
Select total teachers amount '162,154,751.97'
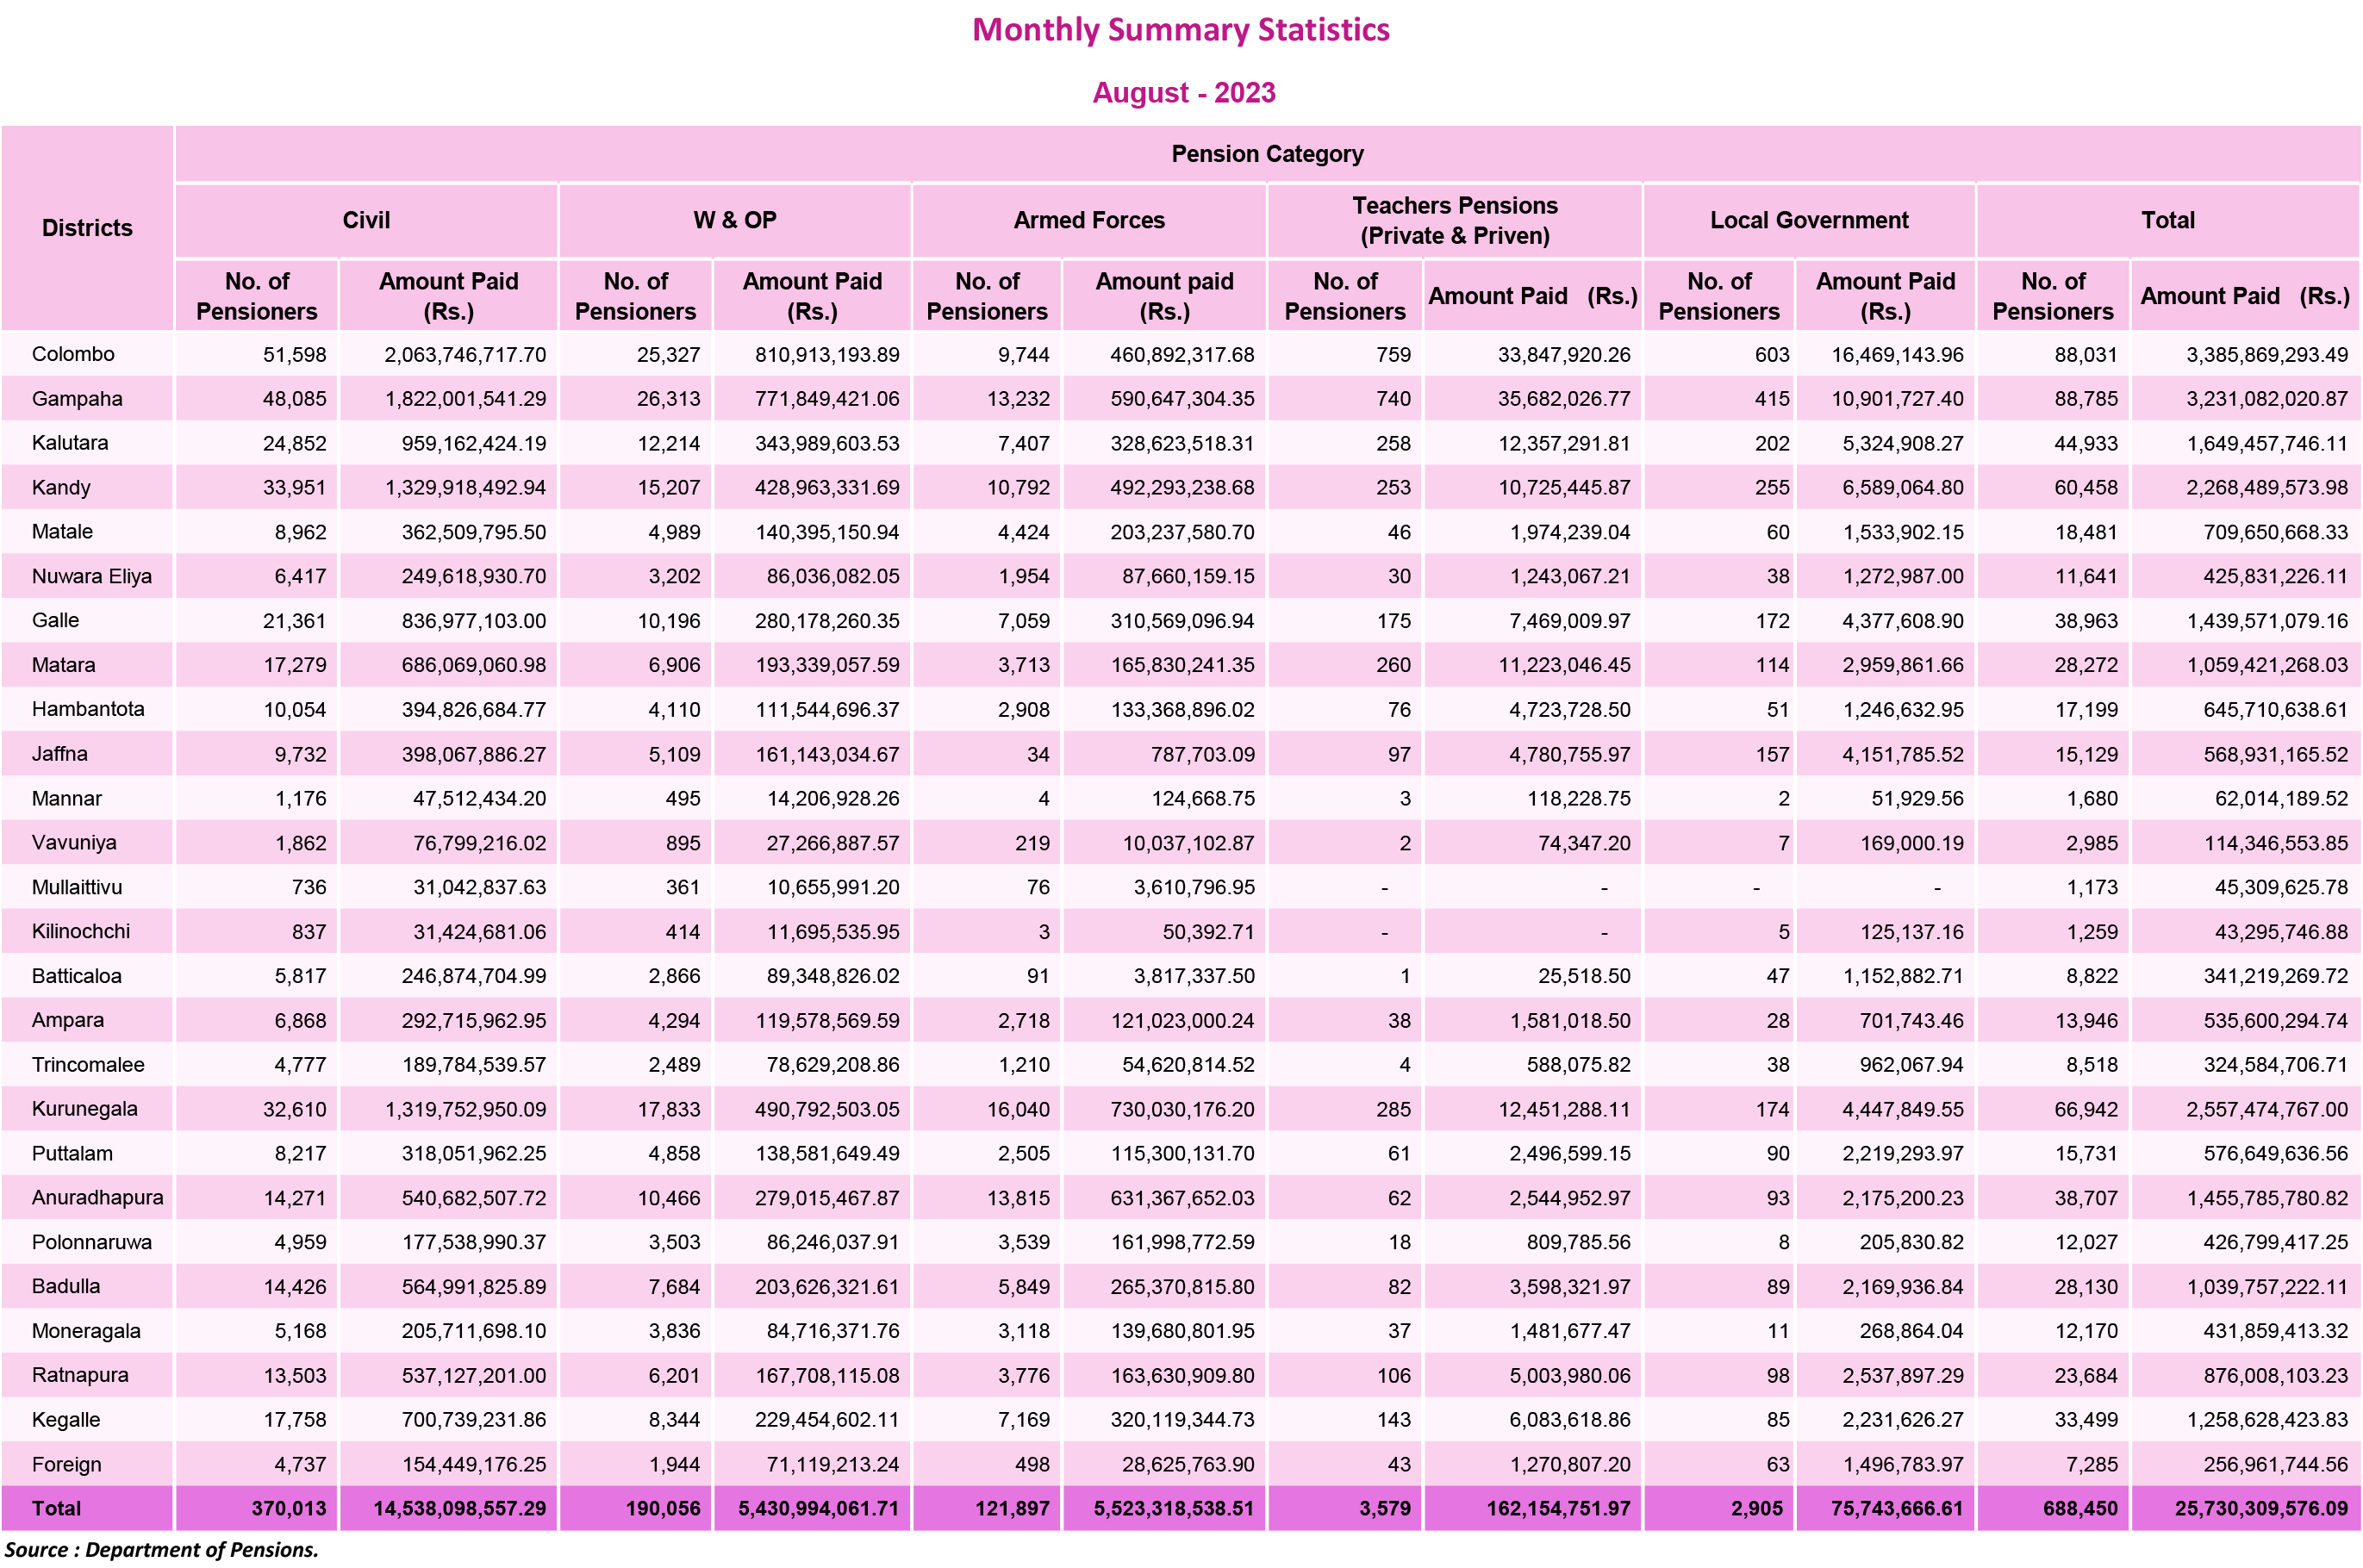pos(1558,1508)
